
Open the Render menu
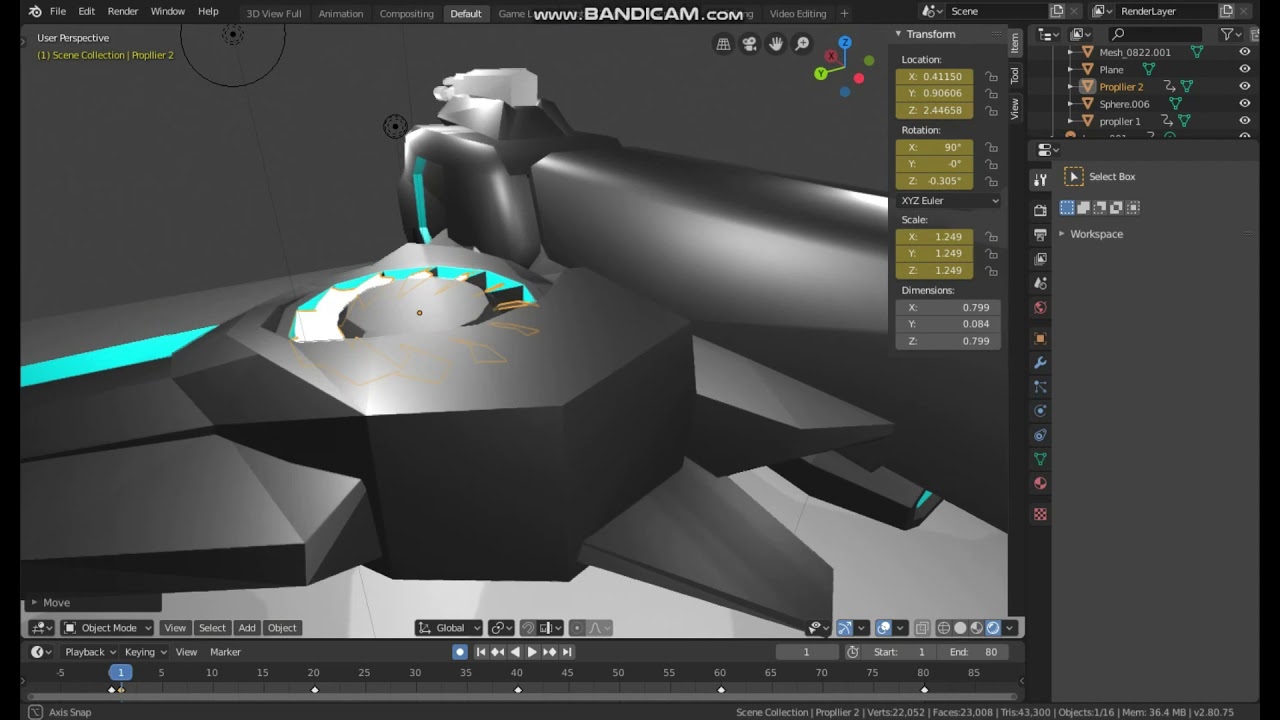point(123,12)
